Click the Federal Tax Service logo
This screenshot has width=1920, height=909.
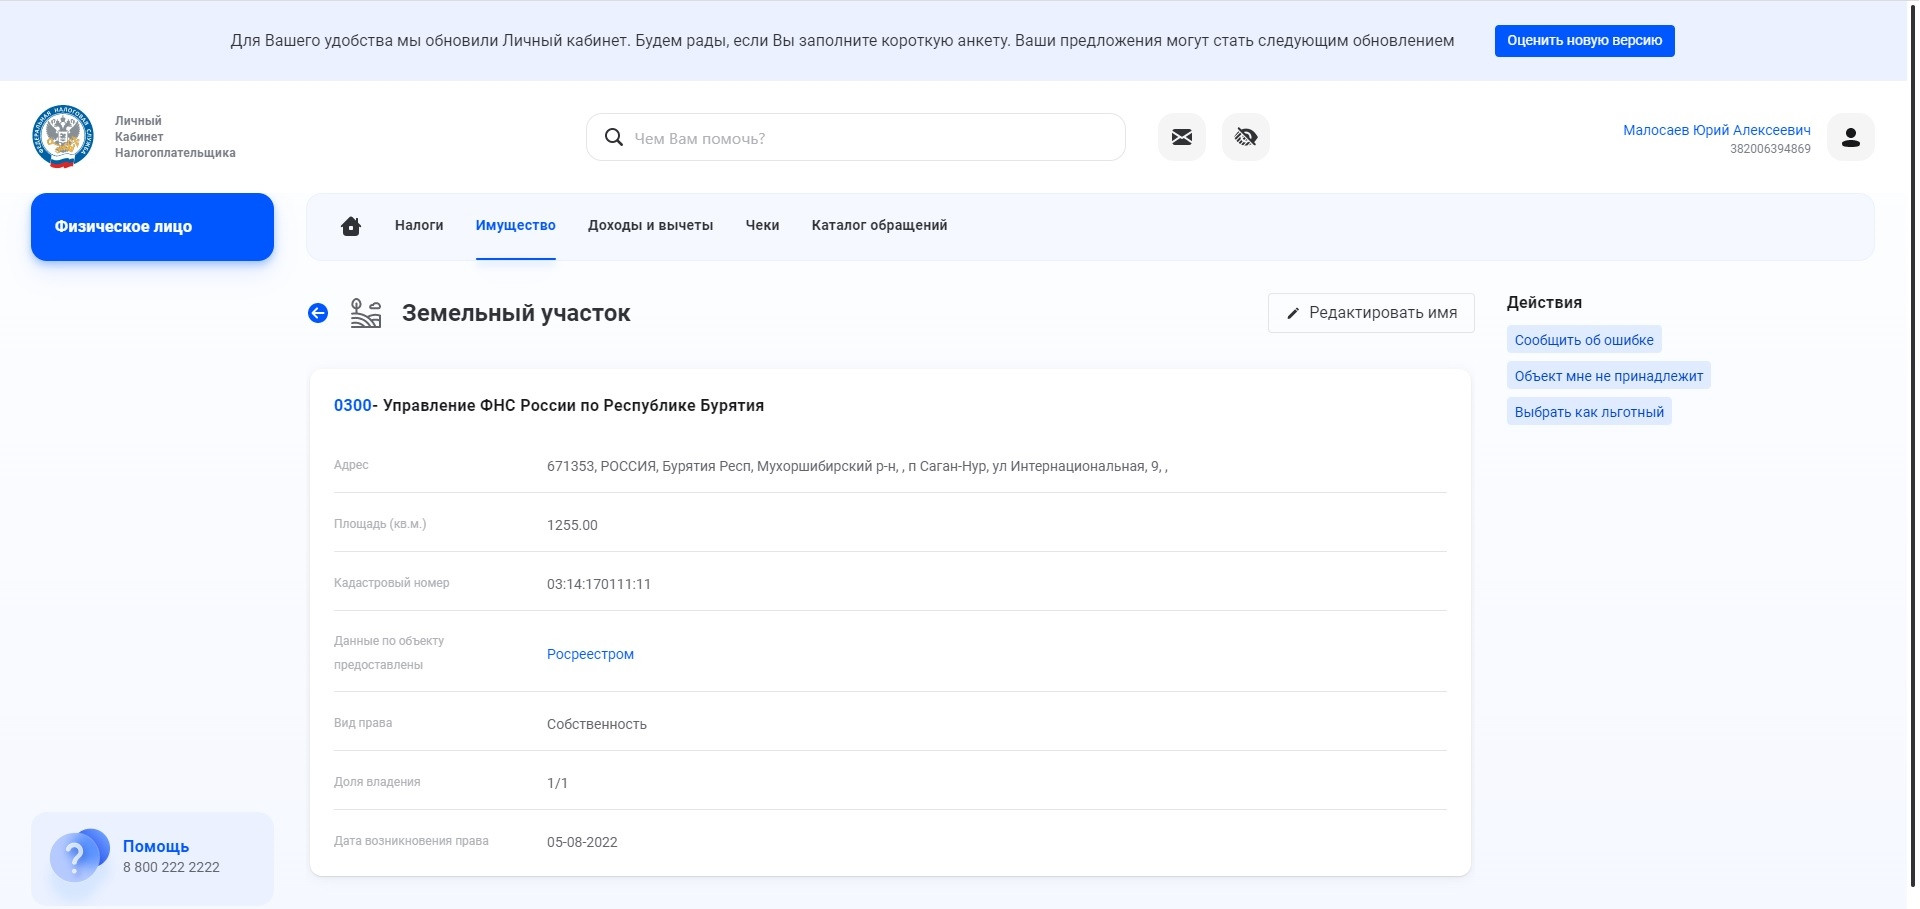point(63,137)
